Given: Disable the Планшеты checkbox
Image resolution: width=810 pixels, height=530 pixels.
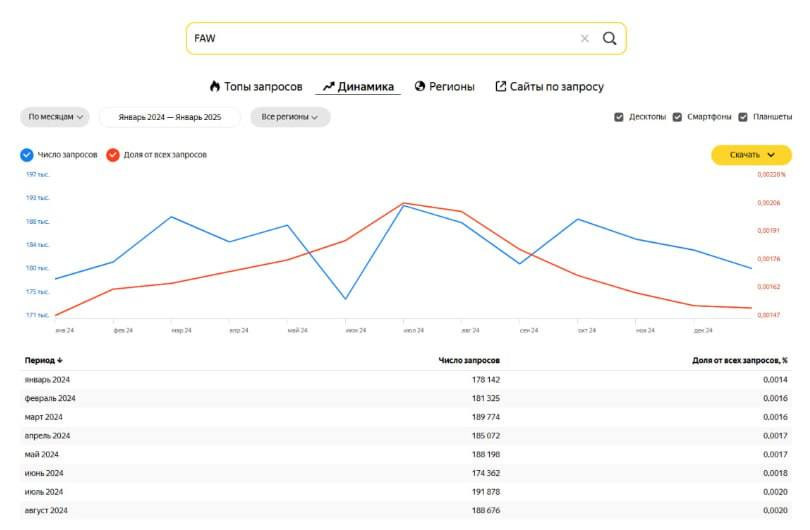Looking at the screenshot, I should (x=743, y=117).
